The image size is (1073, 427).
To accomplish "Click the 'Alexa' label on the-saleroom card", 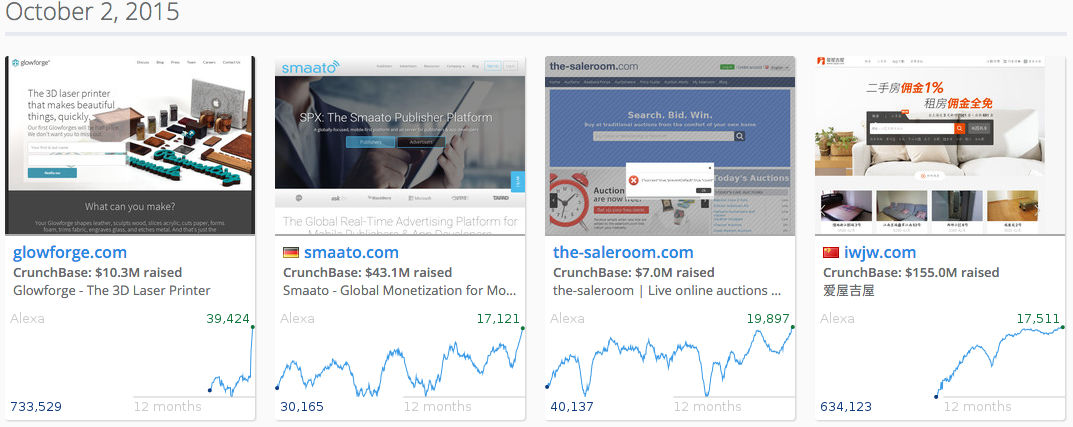I will pyautogui.click(x=567, y=318).
